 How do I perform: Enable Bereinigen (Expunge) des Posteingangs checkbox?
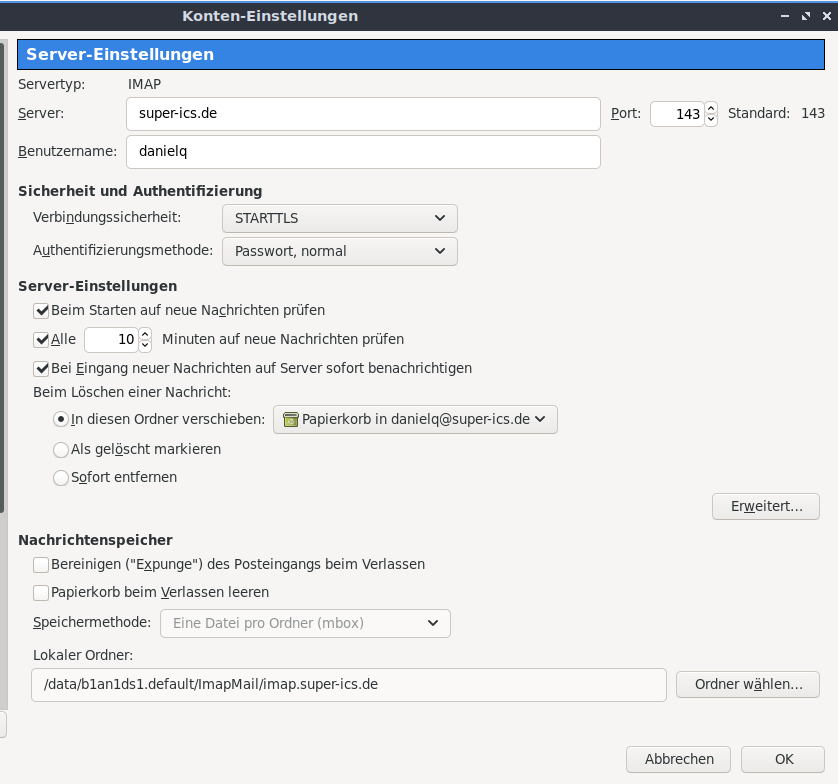pos(41,564)
